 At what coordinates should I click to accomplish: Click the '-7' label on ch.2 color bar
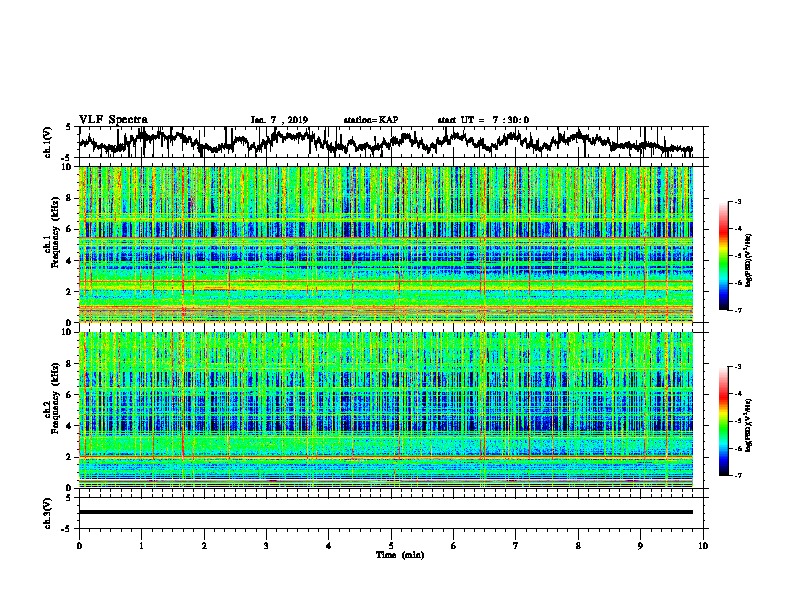pyautogui.click(x=738, y=475)
